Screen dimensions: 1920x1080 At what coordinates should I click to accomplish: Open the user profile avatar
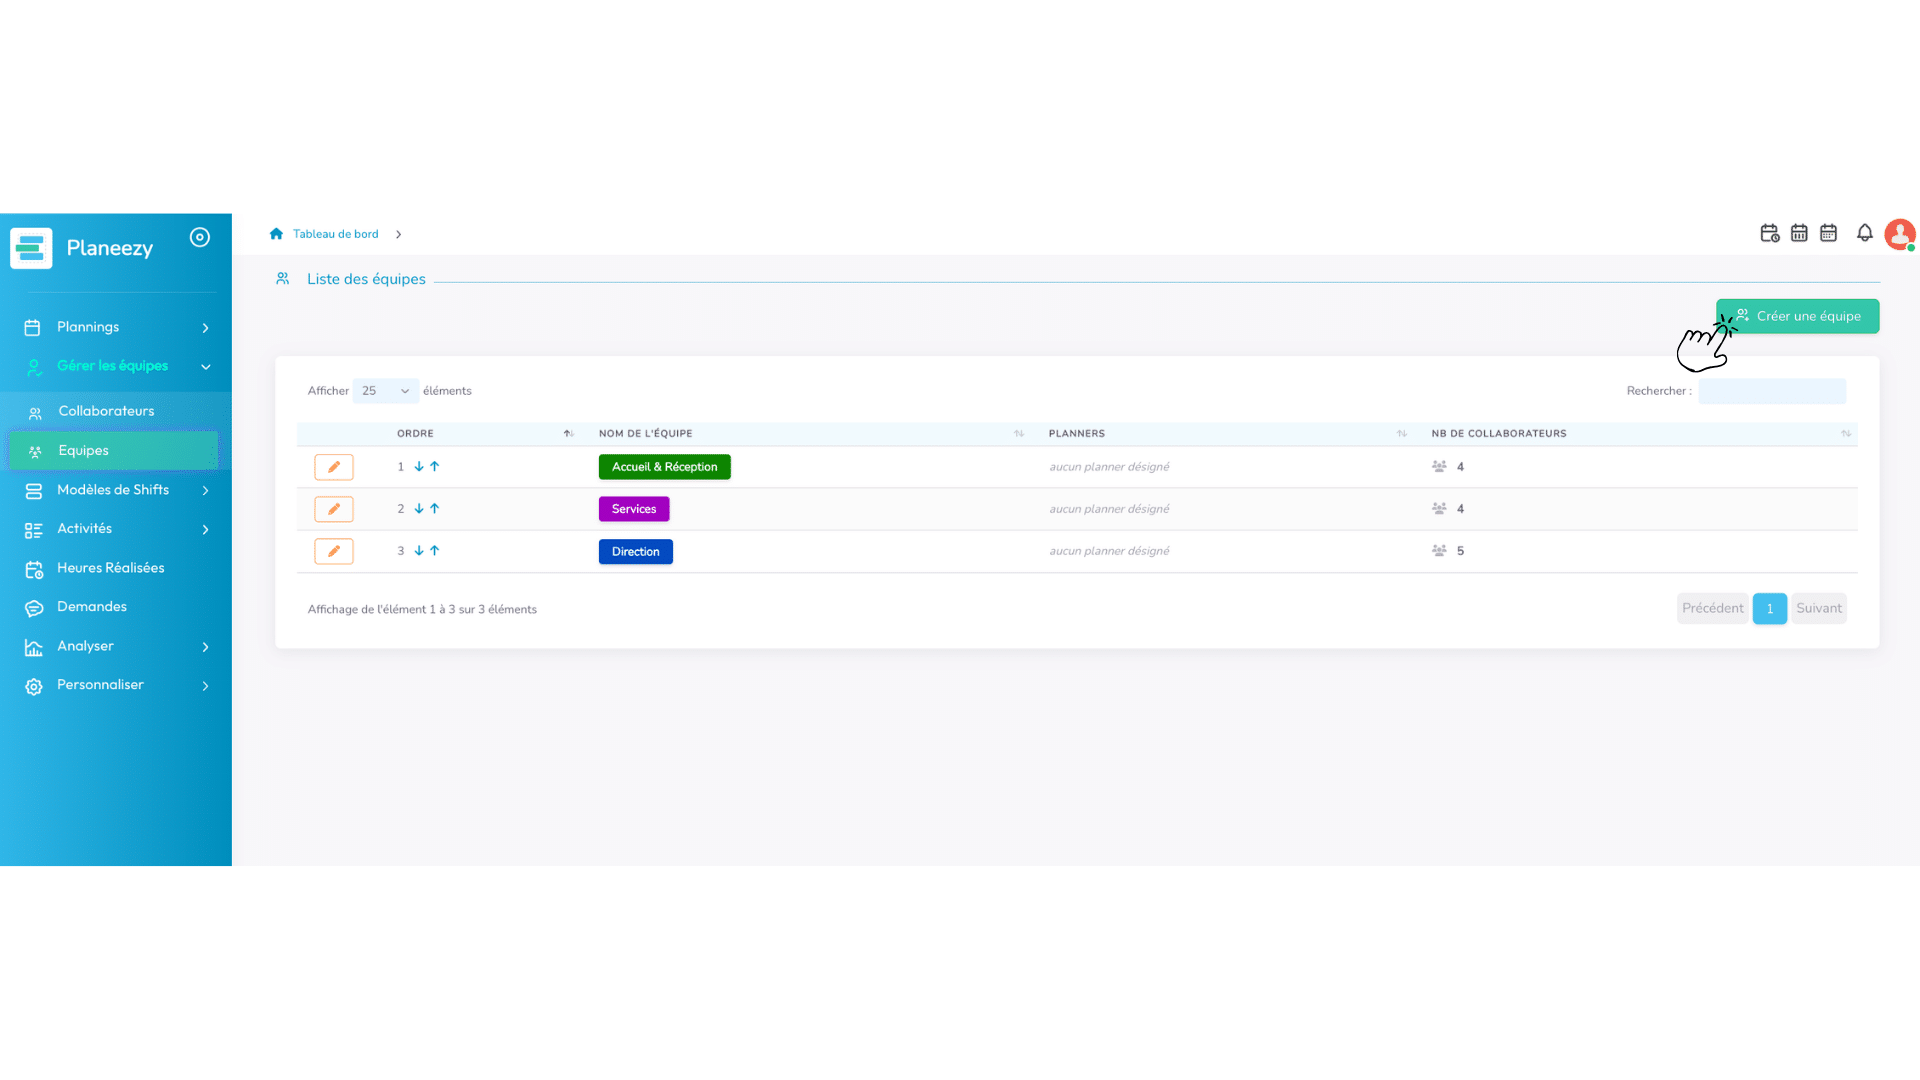click(x=1899, y=234)
